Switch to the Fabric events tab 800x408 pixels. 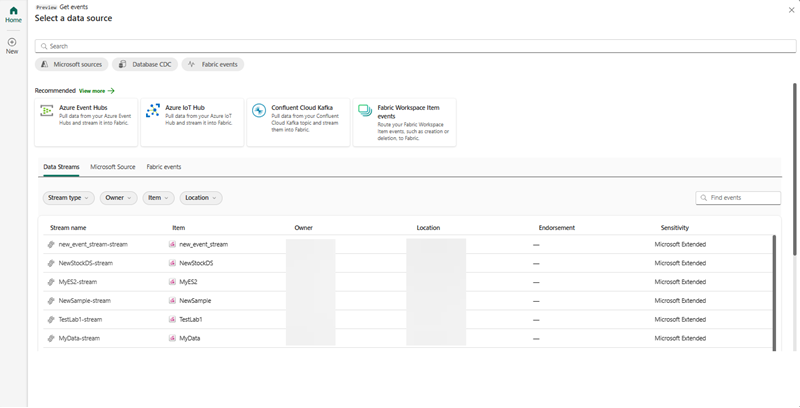point(164,167)
